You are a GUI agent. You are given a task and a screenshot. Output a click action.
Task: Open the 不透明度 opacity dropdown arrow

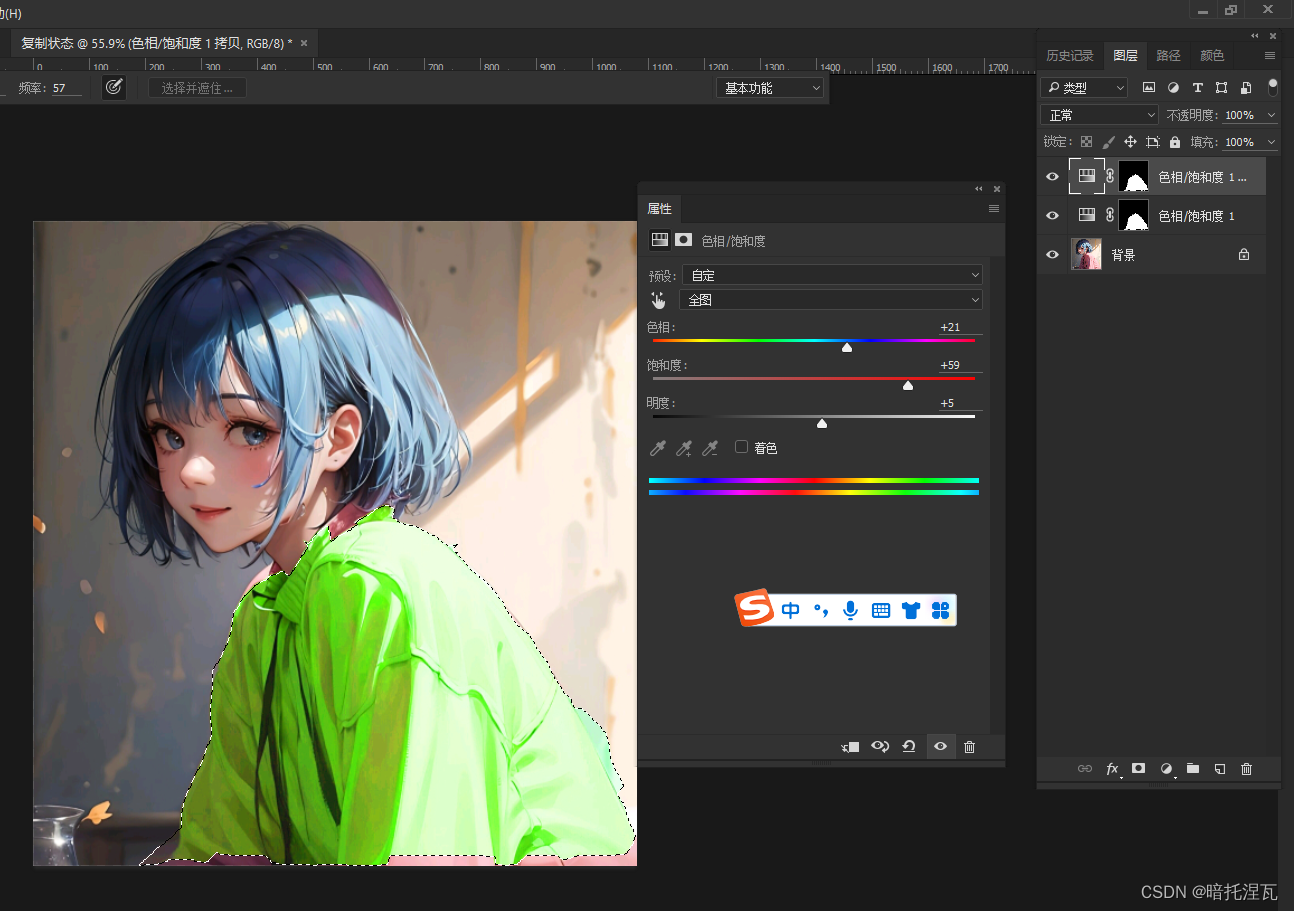(x=1270, y=115)
